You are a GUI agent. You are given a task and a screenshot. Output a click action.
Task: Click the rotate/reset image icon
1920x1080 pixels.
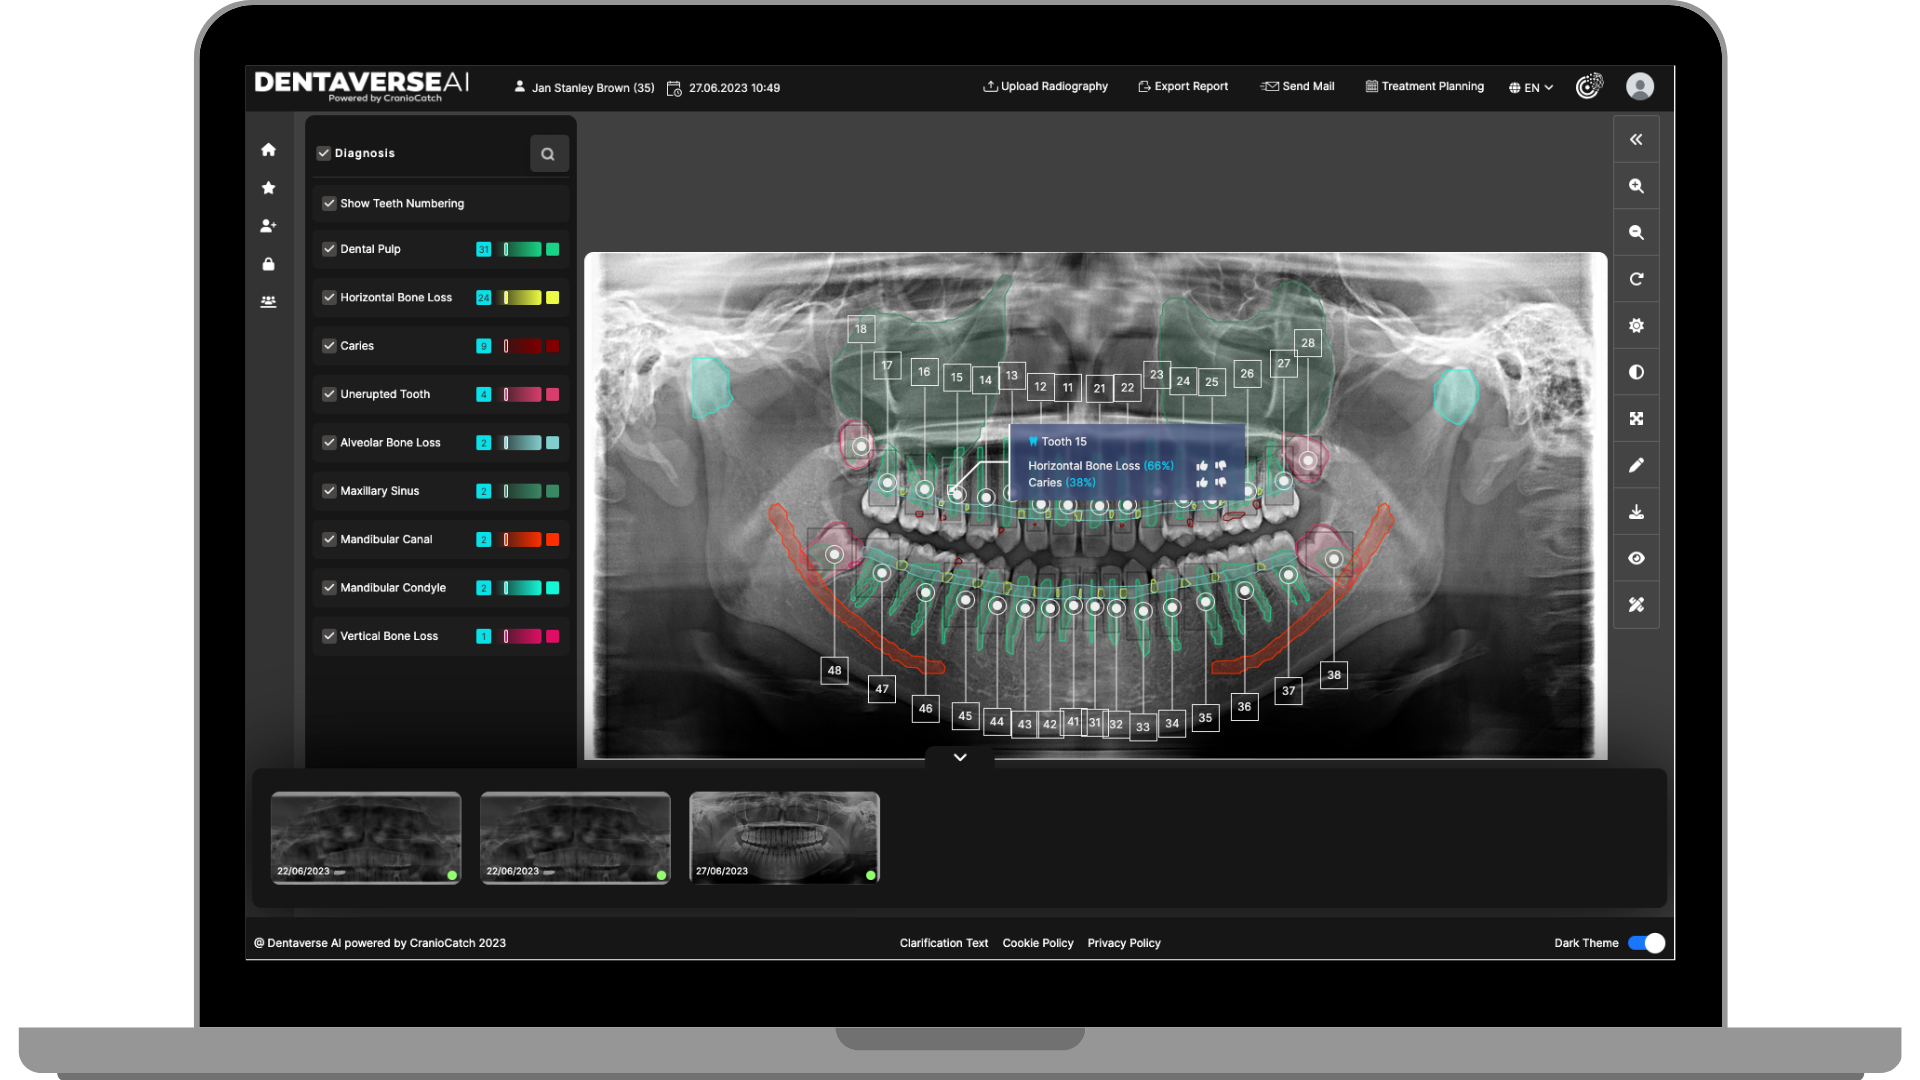(x=1636, y=279)
